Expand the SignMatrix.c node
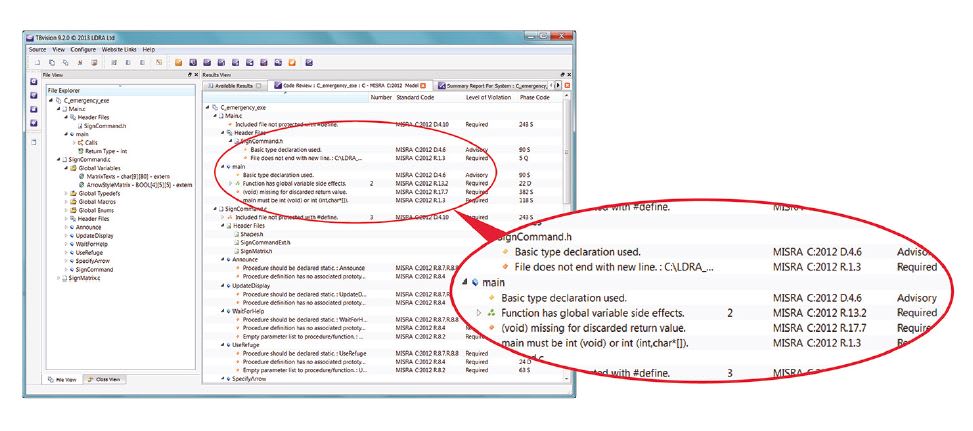 point(58,278)
